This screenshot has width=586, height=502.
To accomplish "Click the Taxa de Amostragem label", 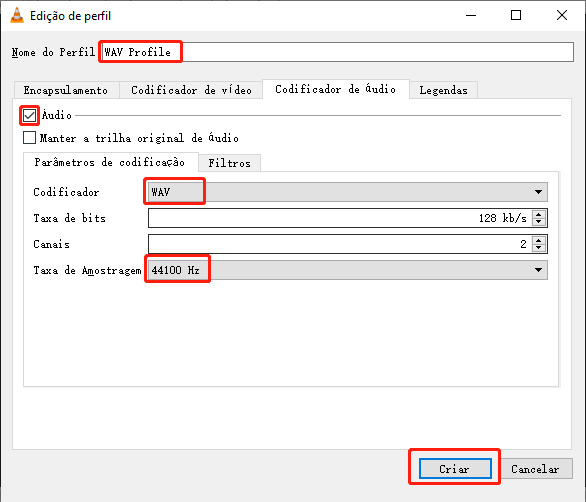I will tap(87, 270).
